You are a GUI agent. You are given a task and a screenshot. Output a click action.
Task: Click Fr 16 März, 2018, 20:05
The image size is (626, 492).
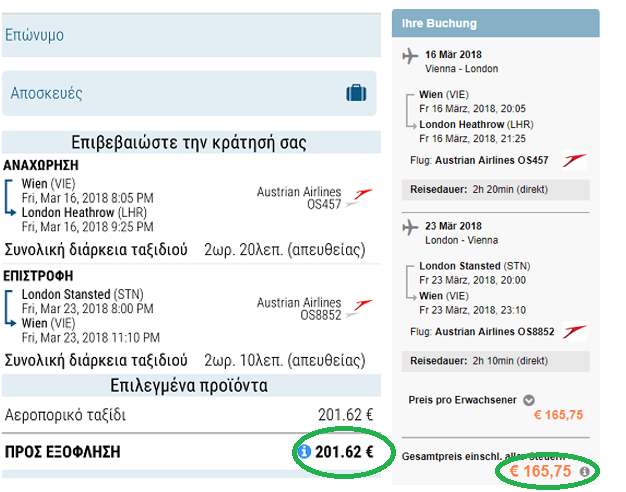[x=472, y=109]
